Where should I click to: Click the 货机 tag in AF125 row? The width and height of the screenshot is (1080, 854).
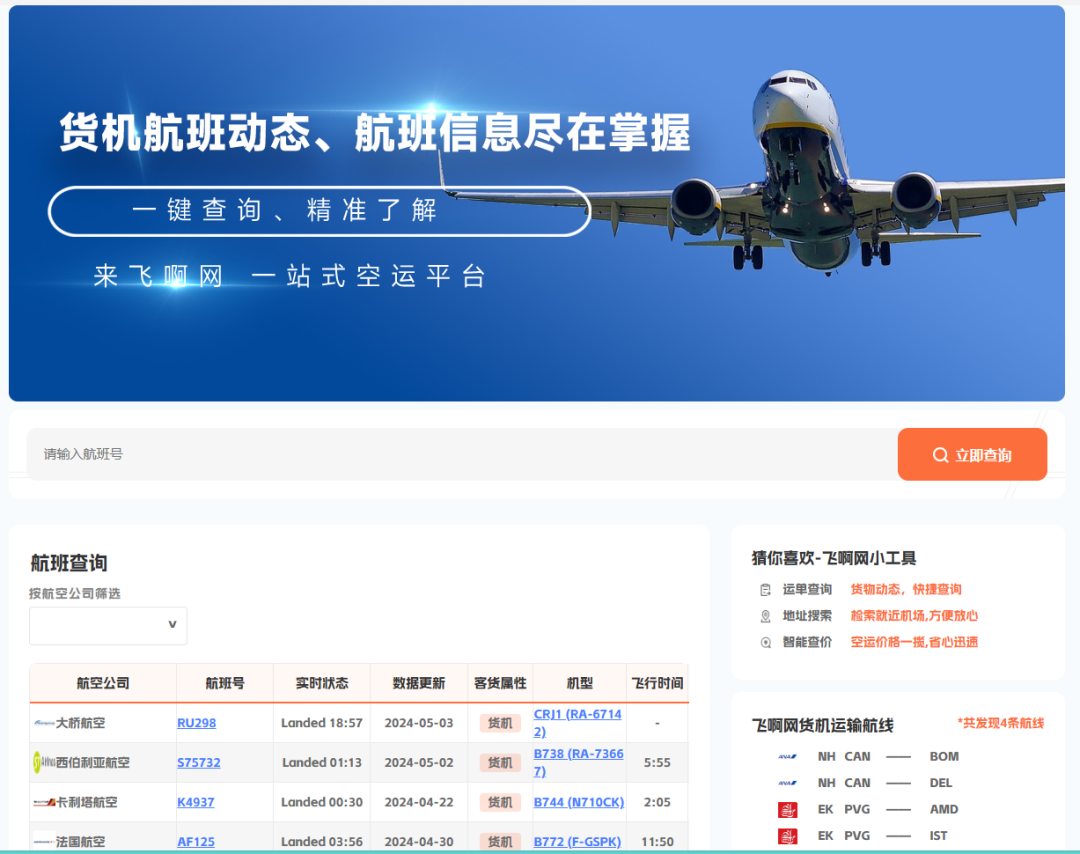pos(500,842)
